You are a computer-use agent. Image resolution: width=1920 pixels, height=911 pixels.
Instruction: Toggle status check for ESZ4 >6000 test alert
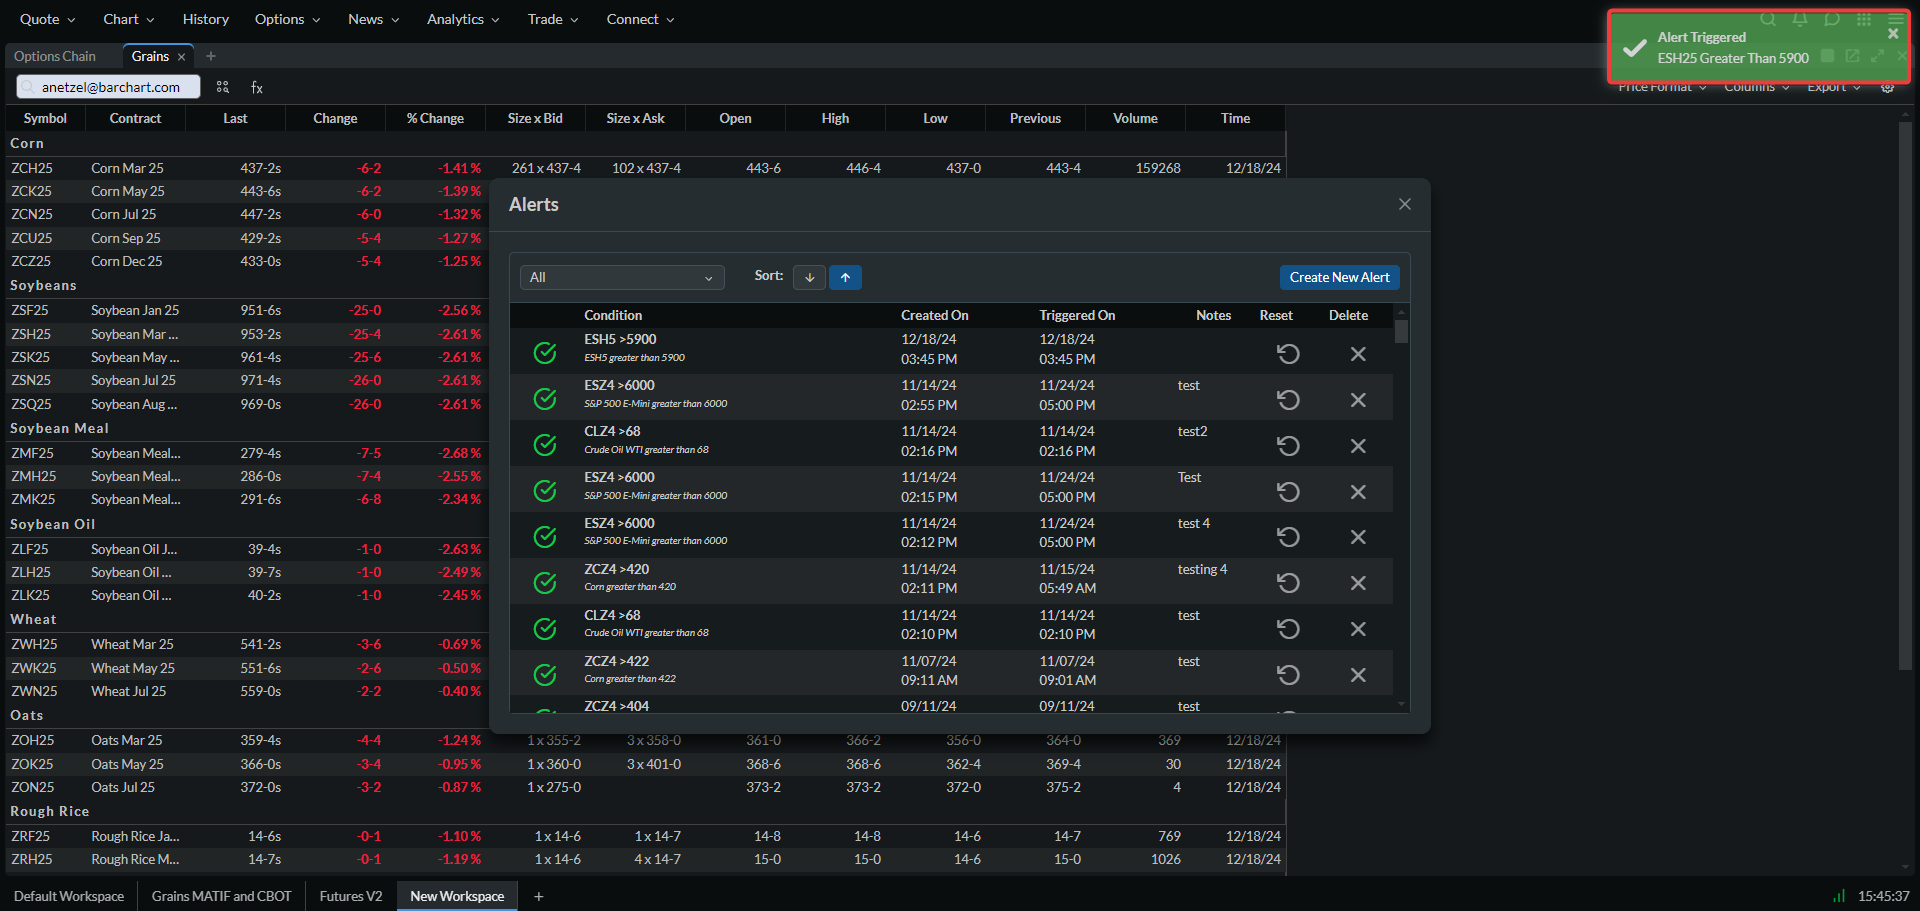coord(545,400)
